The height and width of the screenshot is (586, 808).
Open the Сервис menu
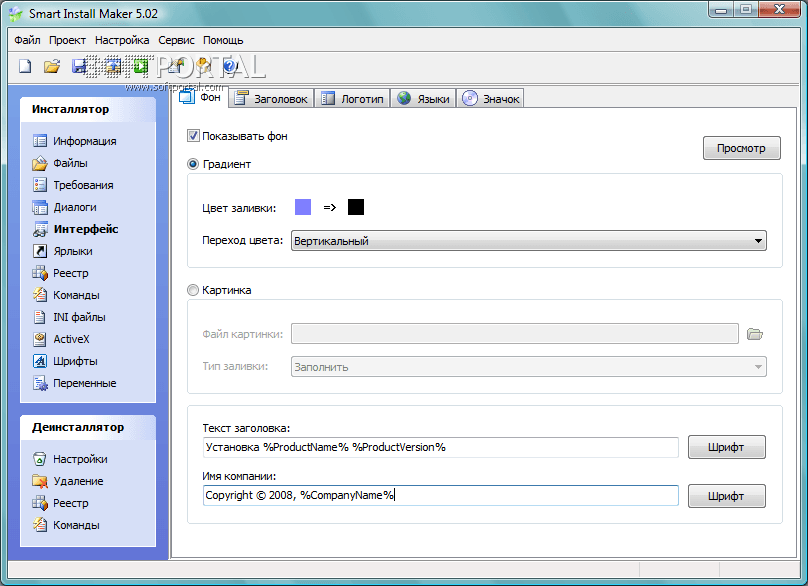click(176, 40)
